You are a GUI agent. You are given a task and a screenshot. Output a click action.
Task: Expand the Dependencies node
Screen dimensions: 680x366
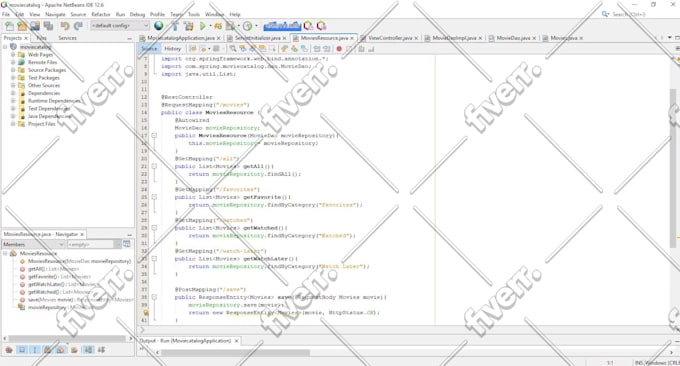coord(13,93)
